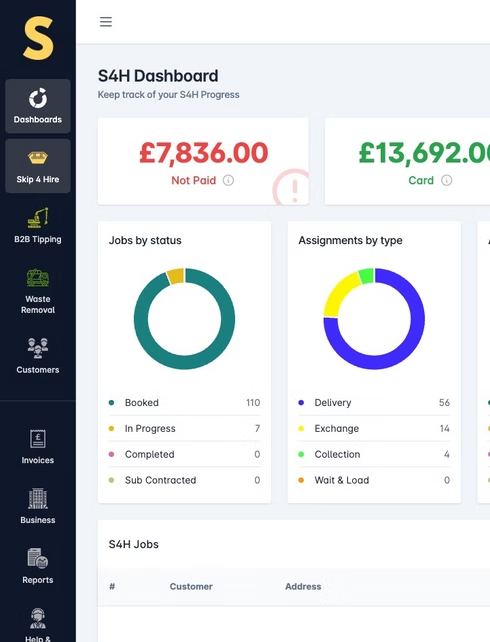Sort by the Customer column header

tap(191, 586)
